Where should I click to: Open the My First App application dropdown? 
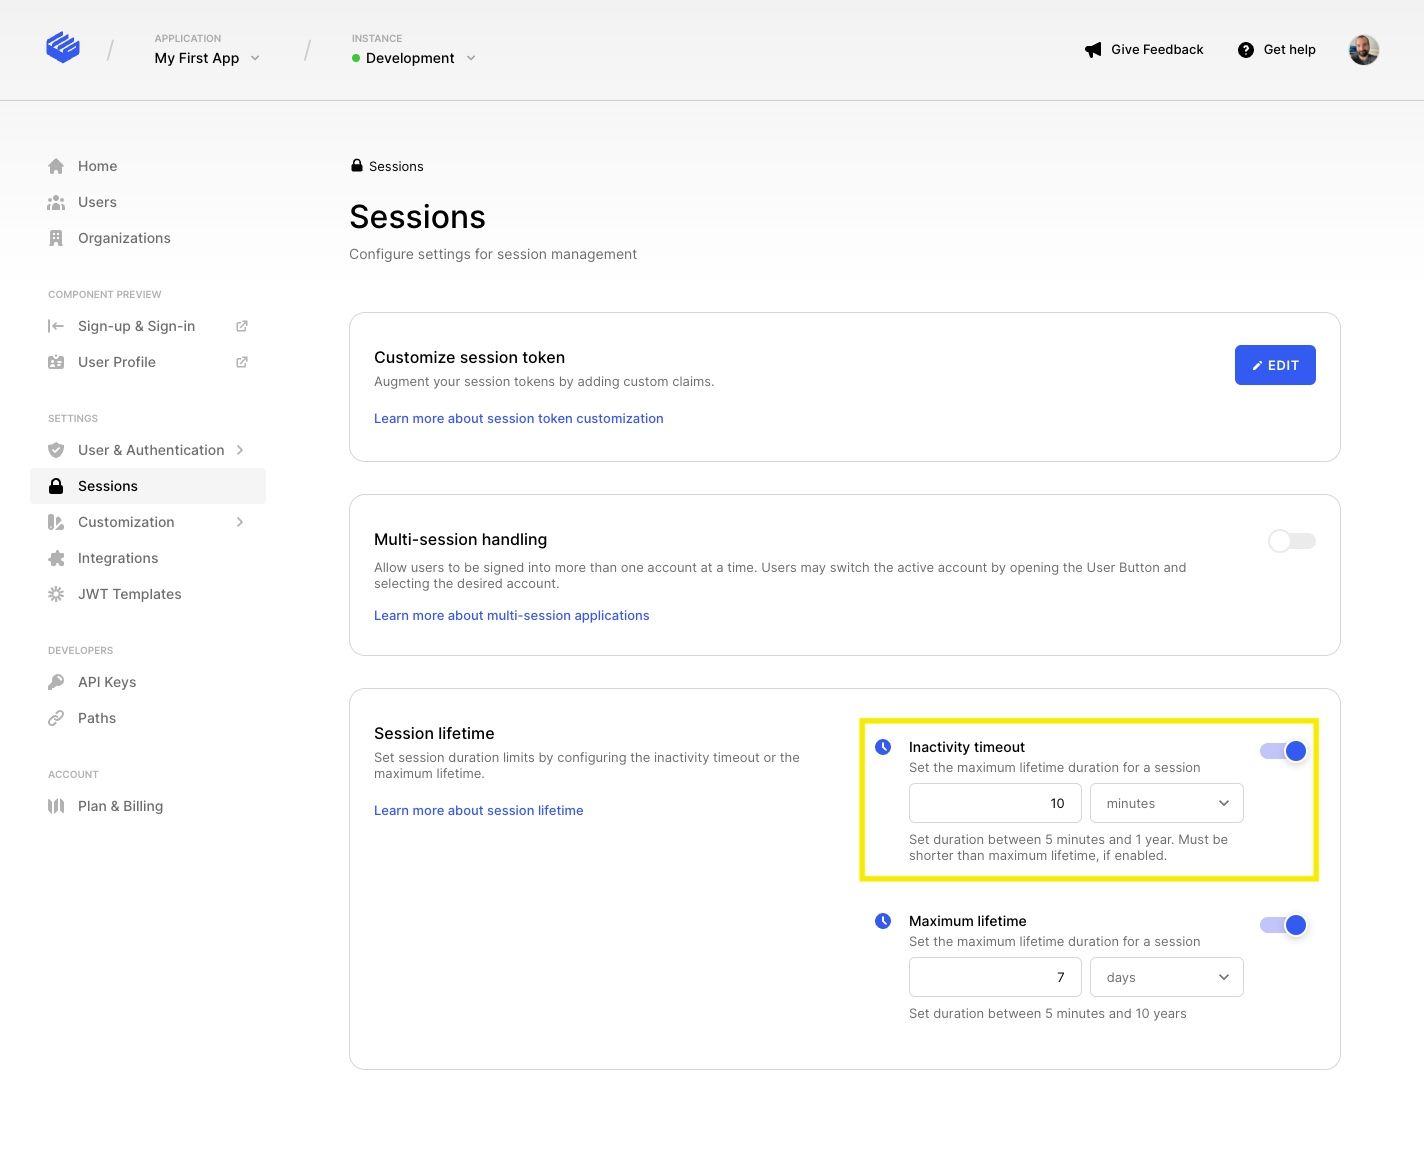(207, 58)
